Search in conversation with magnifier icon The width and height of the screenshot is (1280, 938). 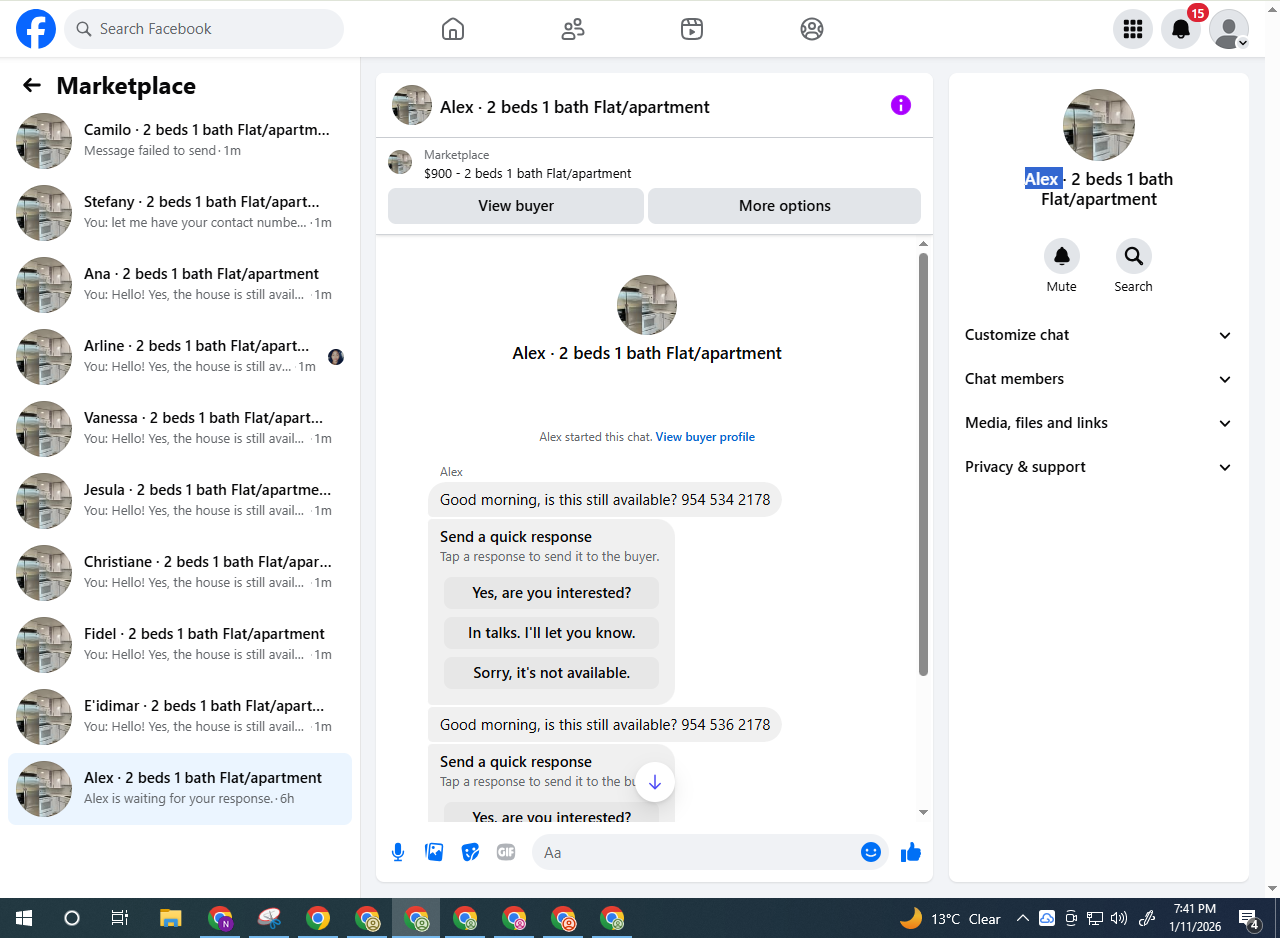1134,256
